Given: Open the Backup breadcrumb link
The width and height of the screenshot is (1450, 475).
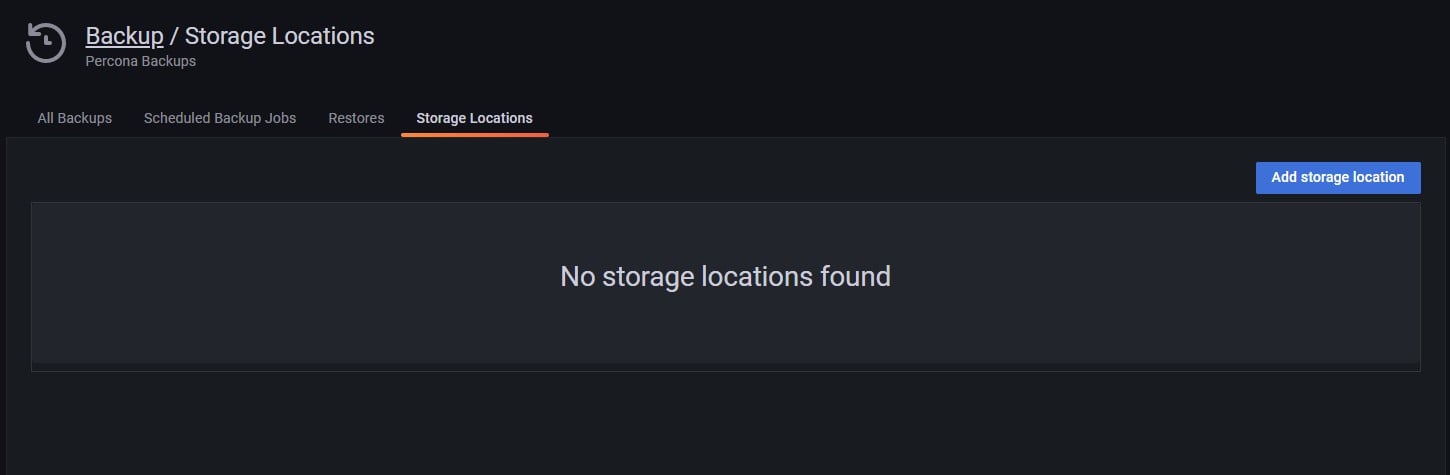Looking at the screenshot, I should (x=124, y=36).
